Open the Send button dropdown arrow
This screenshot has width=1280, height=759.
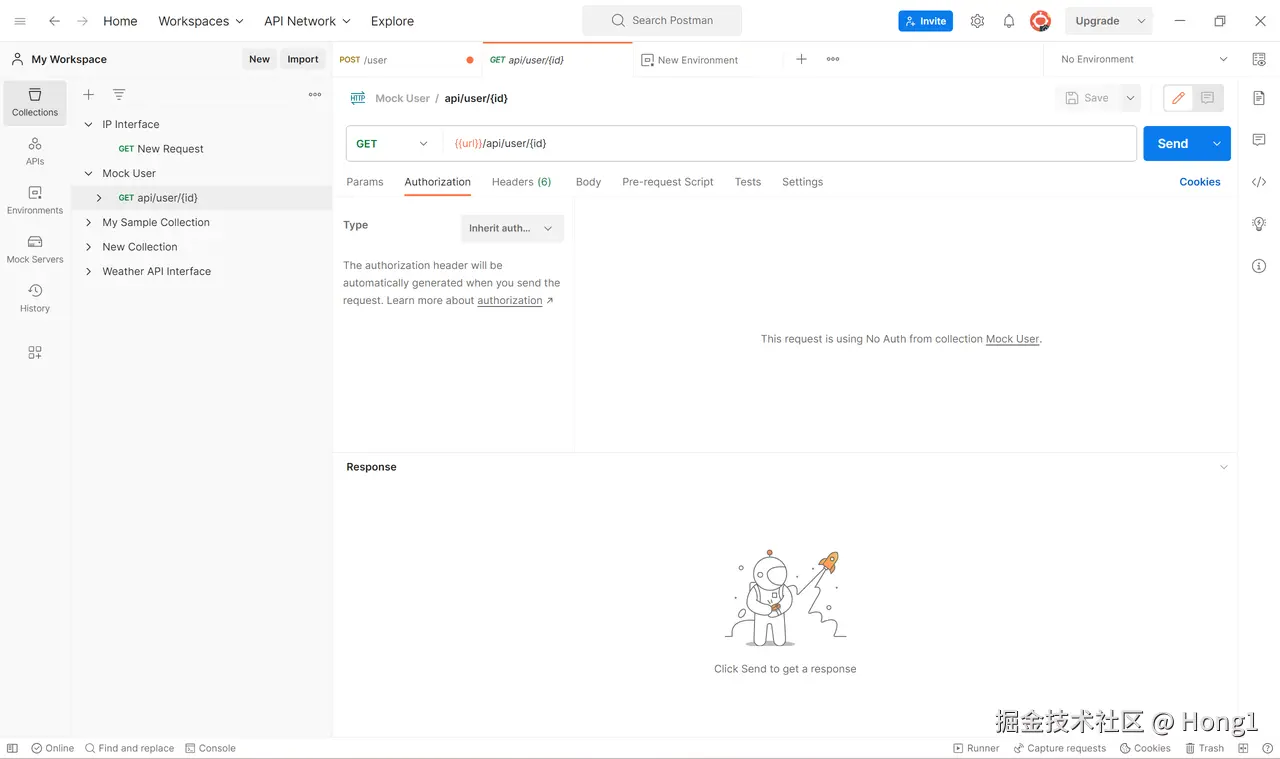(x=1217, y=144)
